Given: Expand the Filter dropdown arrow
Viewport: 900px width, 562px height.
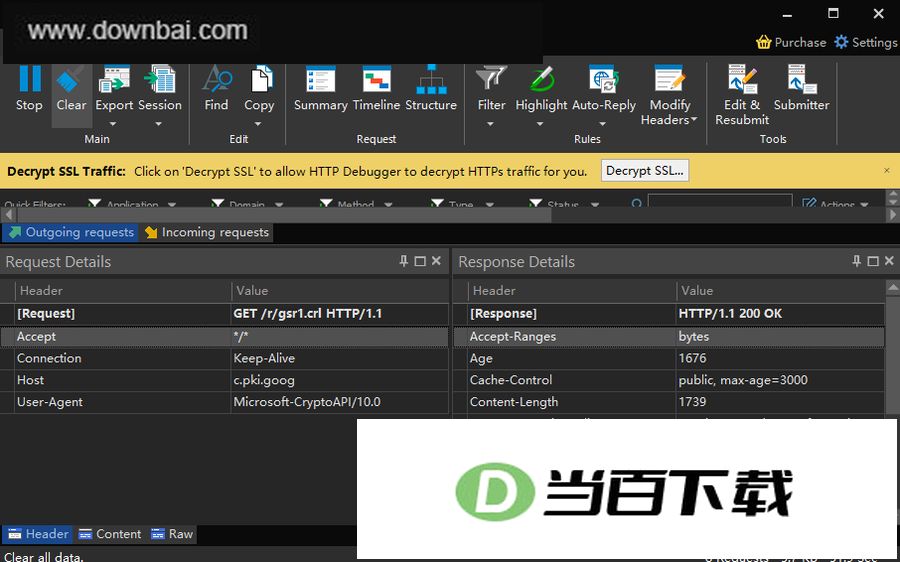Looking at the screenshot, I should tap(490, 123).
